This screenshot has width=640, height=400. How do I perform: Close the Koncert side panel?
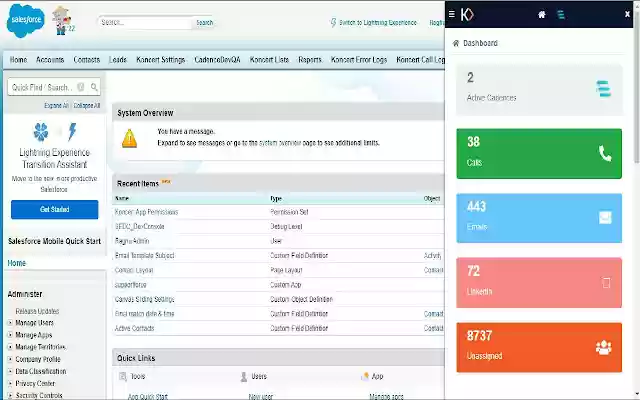pyautogui.click(x=627, y=14)
